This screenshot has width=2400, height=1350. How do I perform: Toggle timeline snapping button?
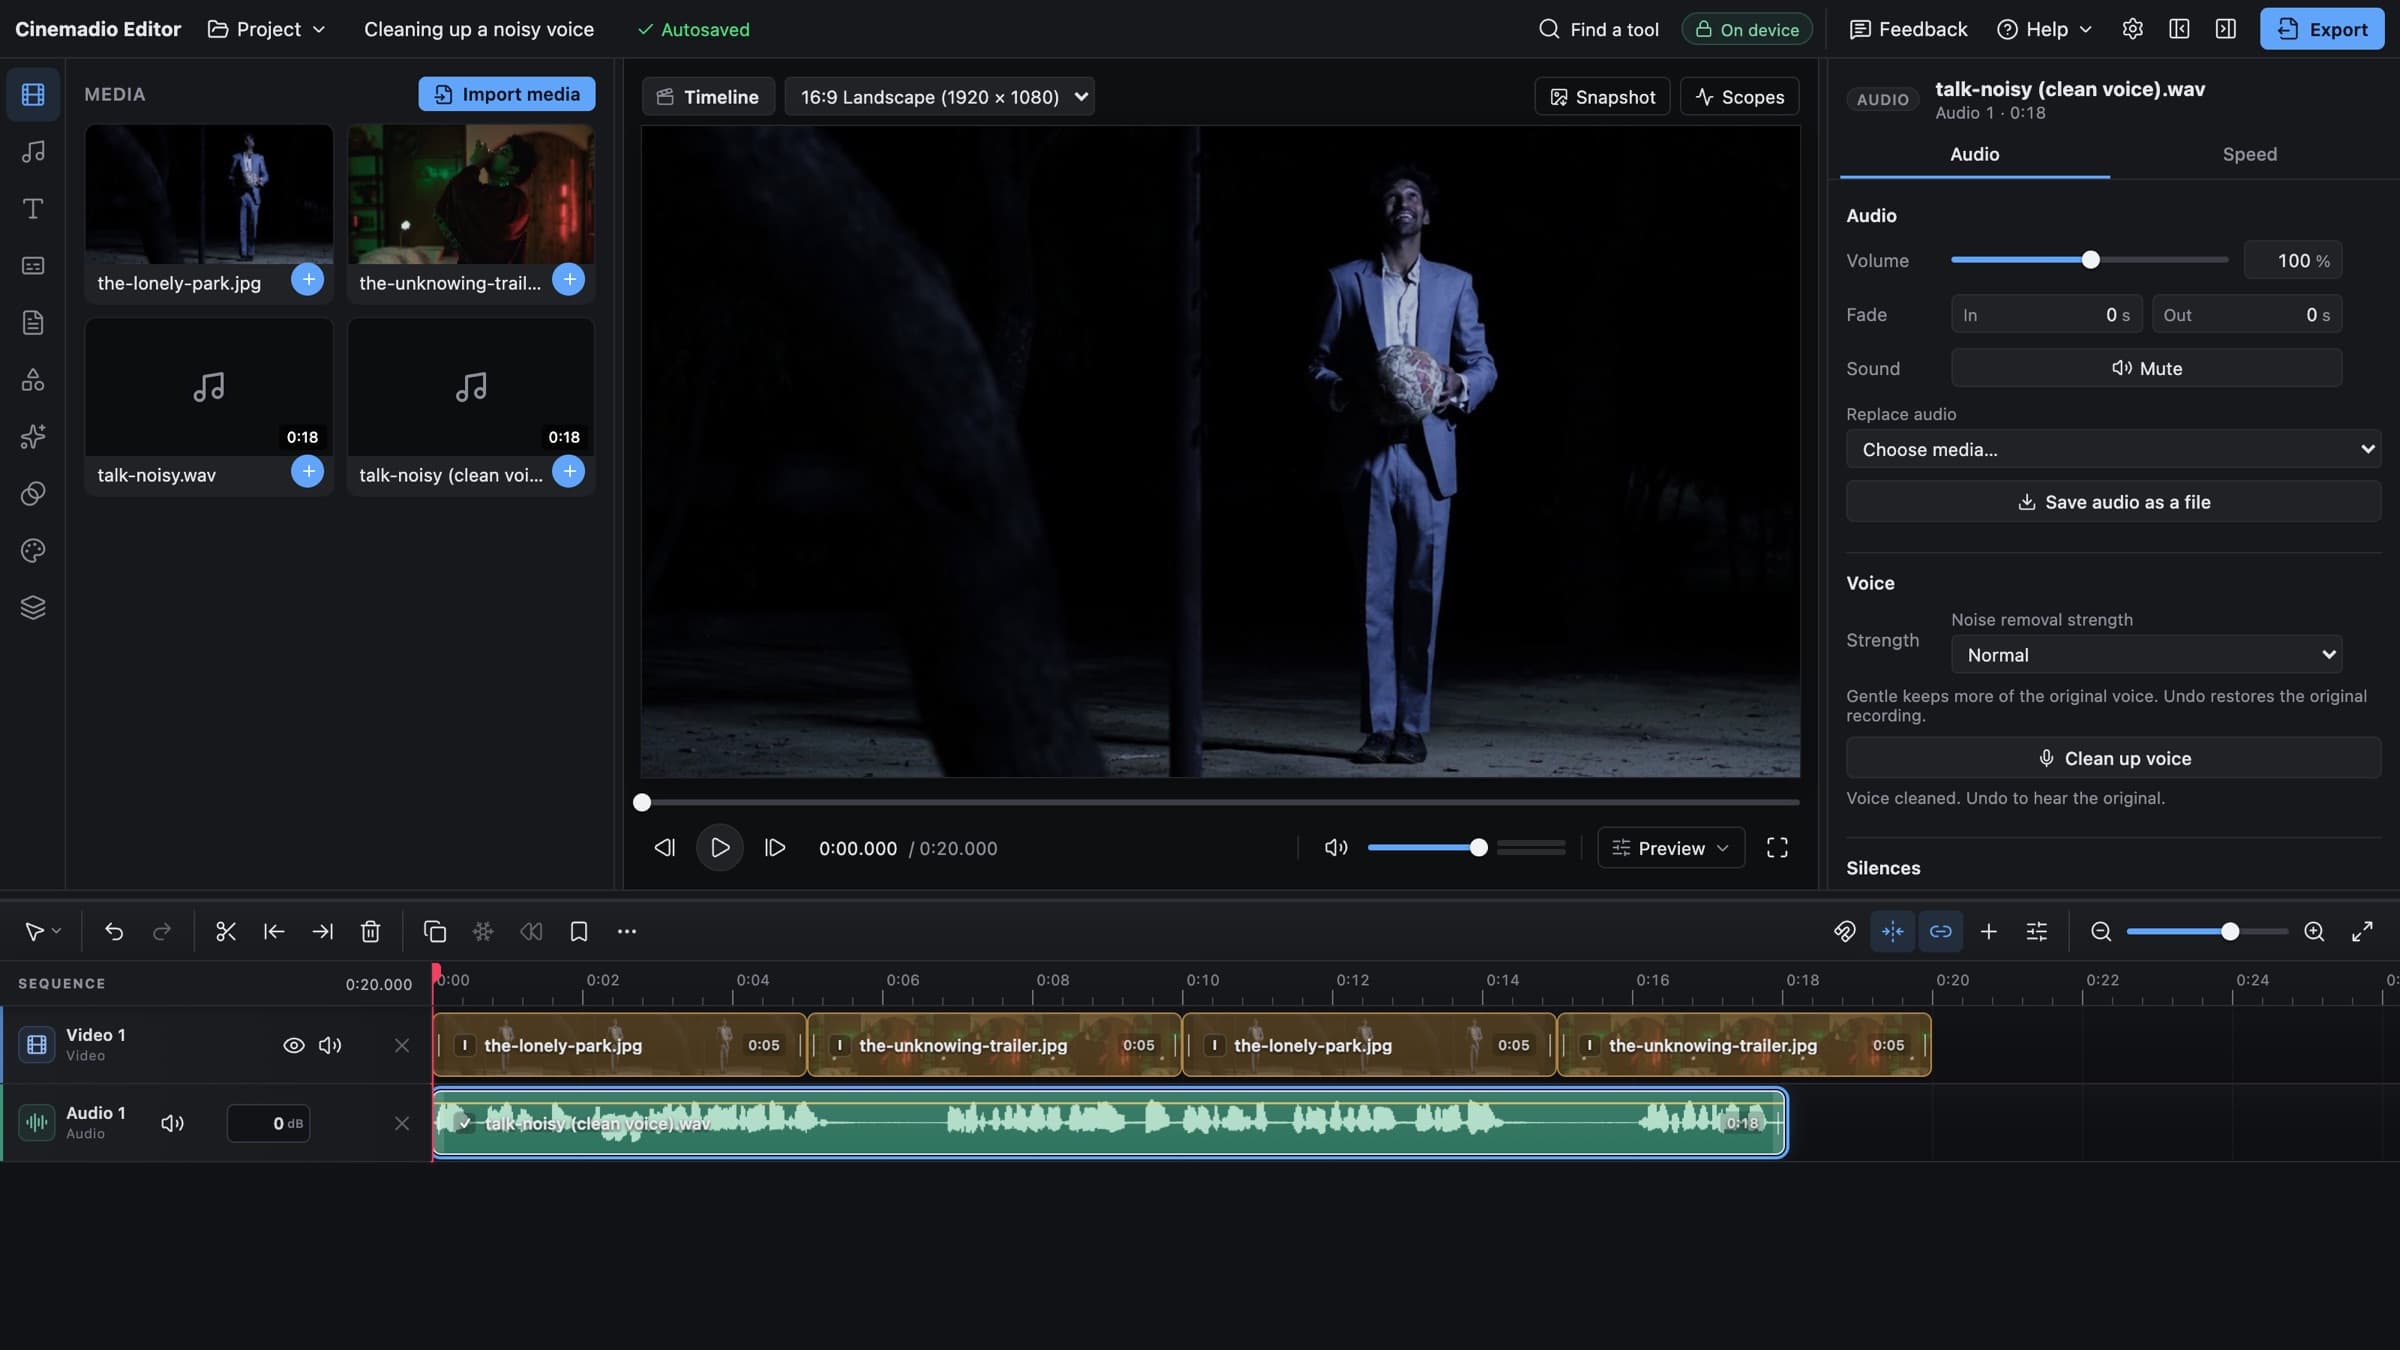pos(1892,932)
